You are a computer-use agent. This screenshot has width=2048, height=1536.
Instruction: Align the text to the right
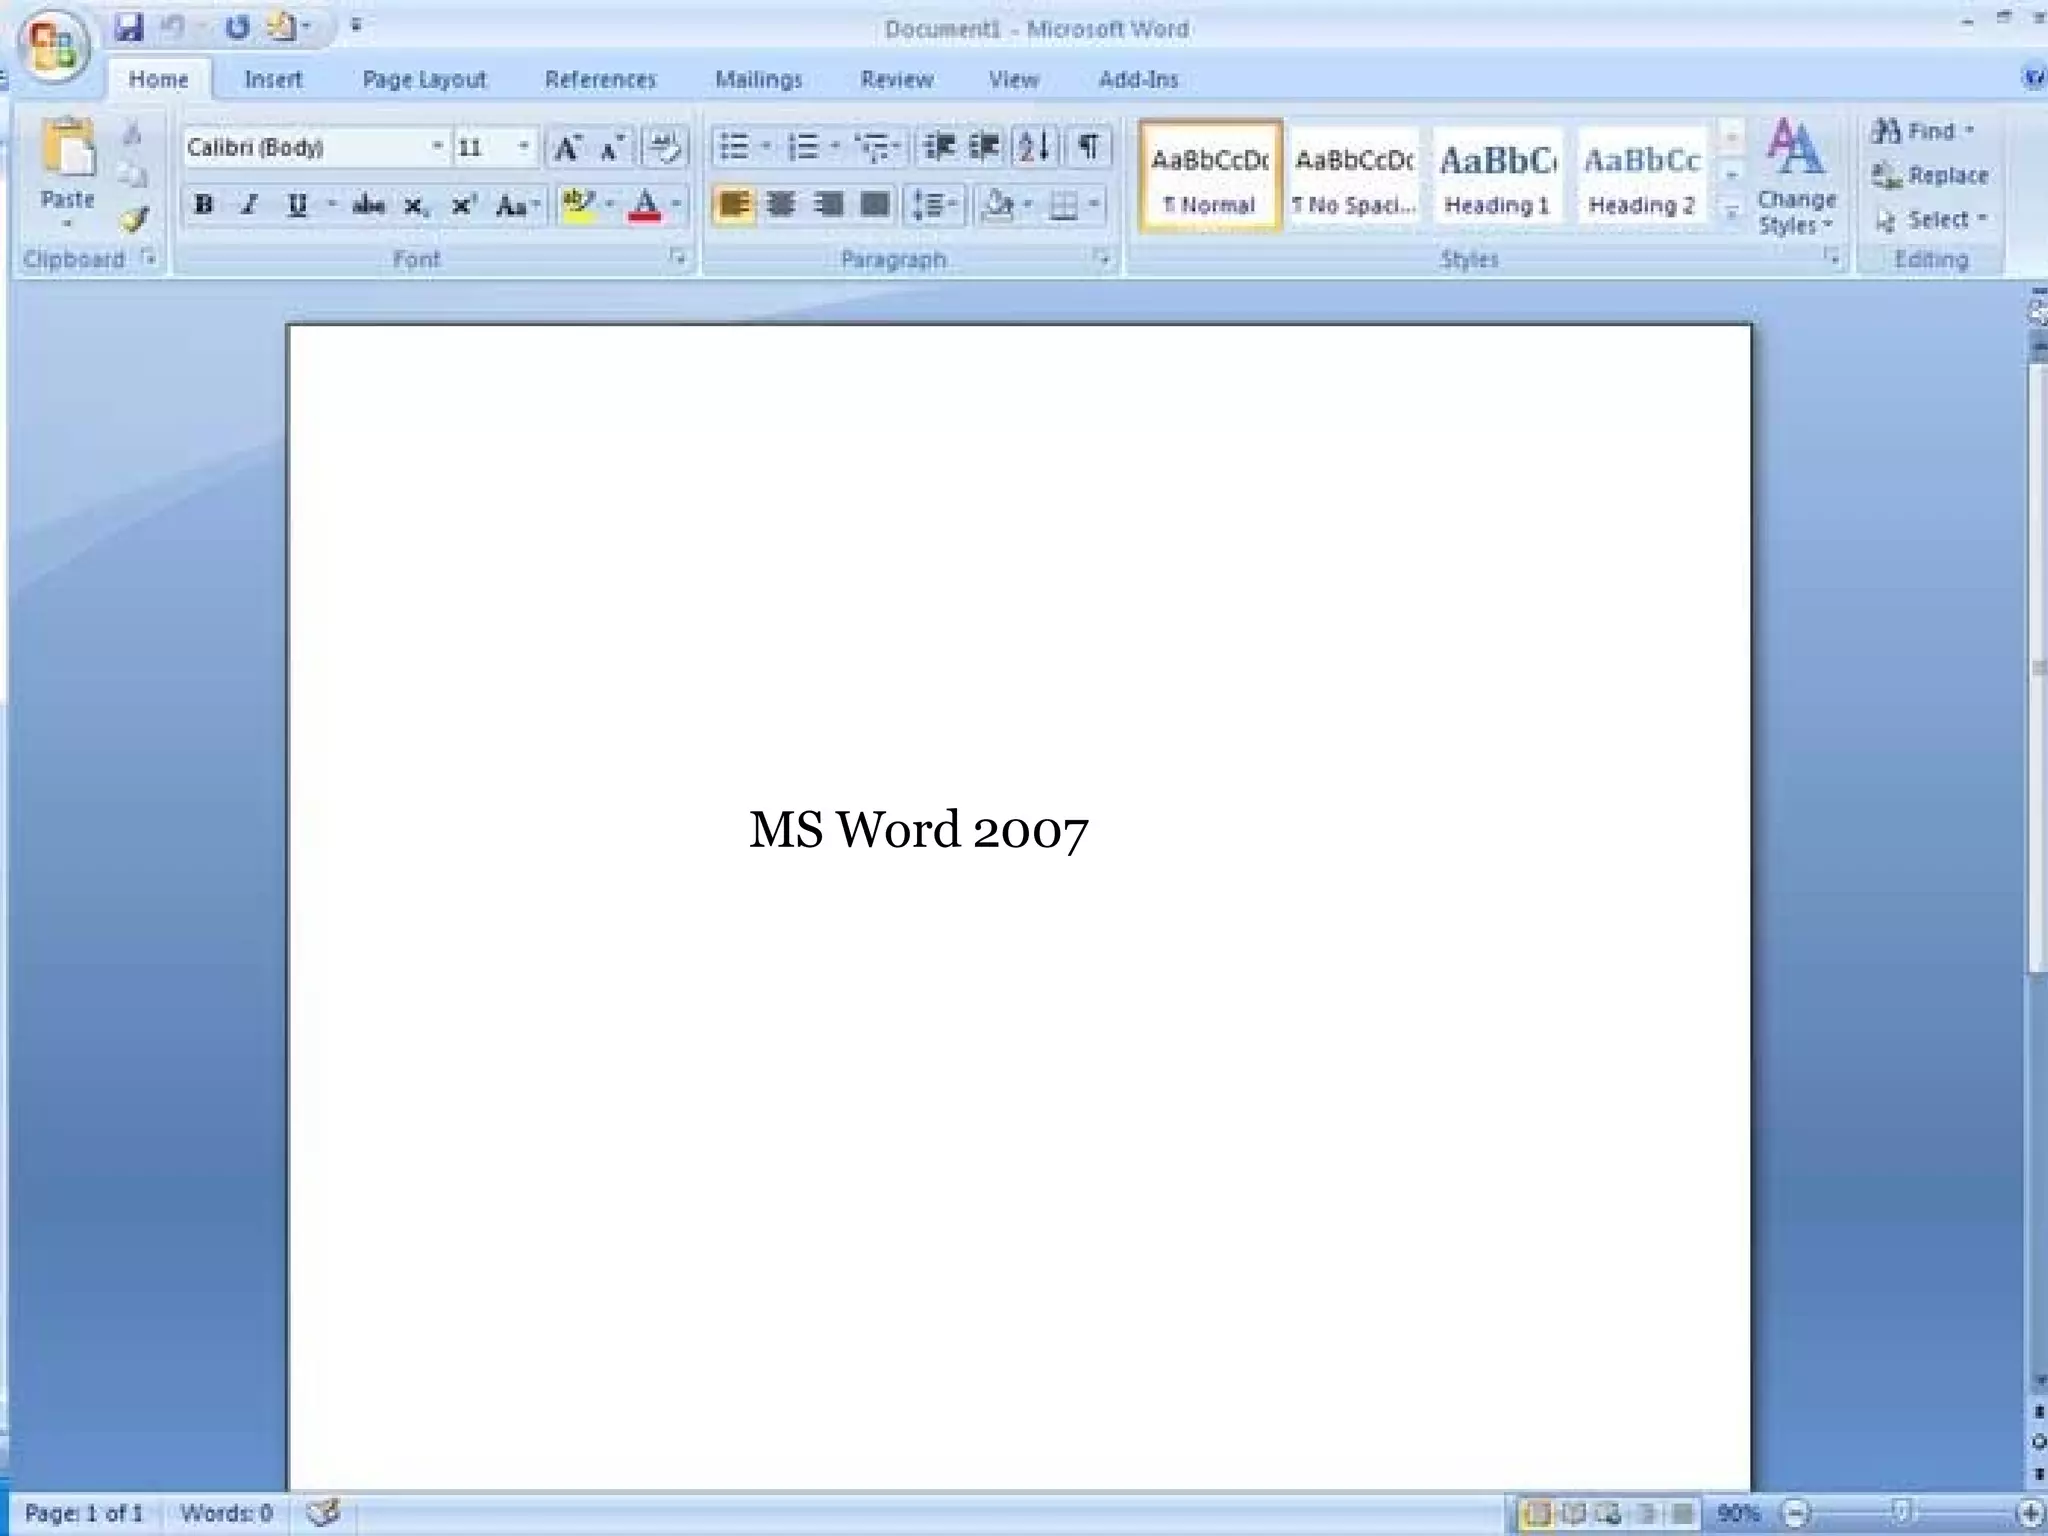tap(827, 205)
